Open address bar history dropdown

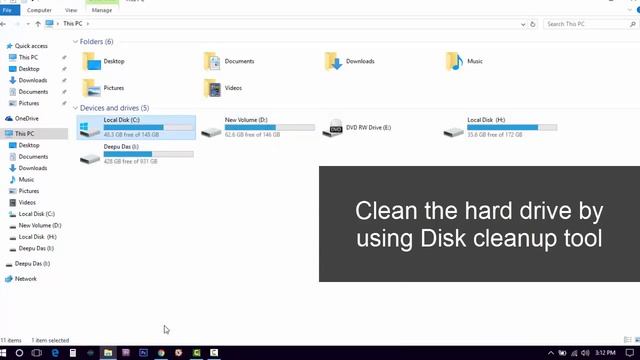(x=523, y=24)
